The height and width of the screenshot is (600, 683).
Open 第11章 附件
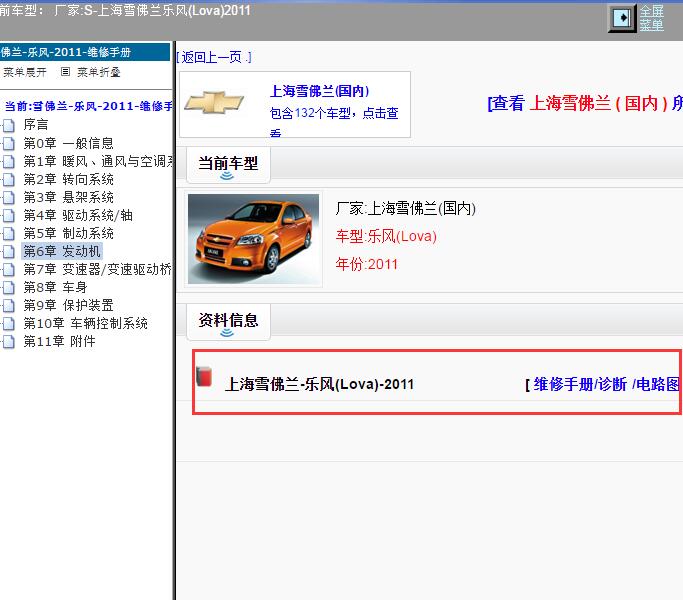(59, 341)
